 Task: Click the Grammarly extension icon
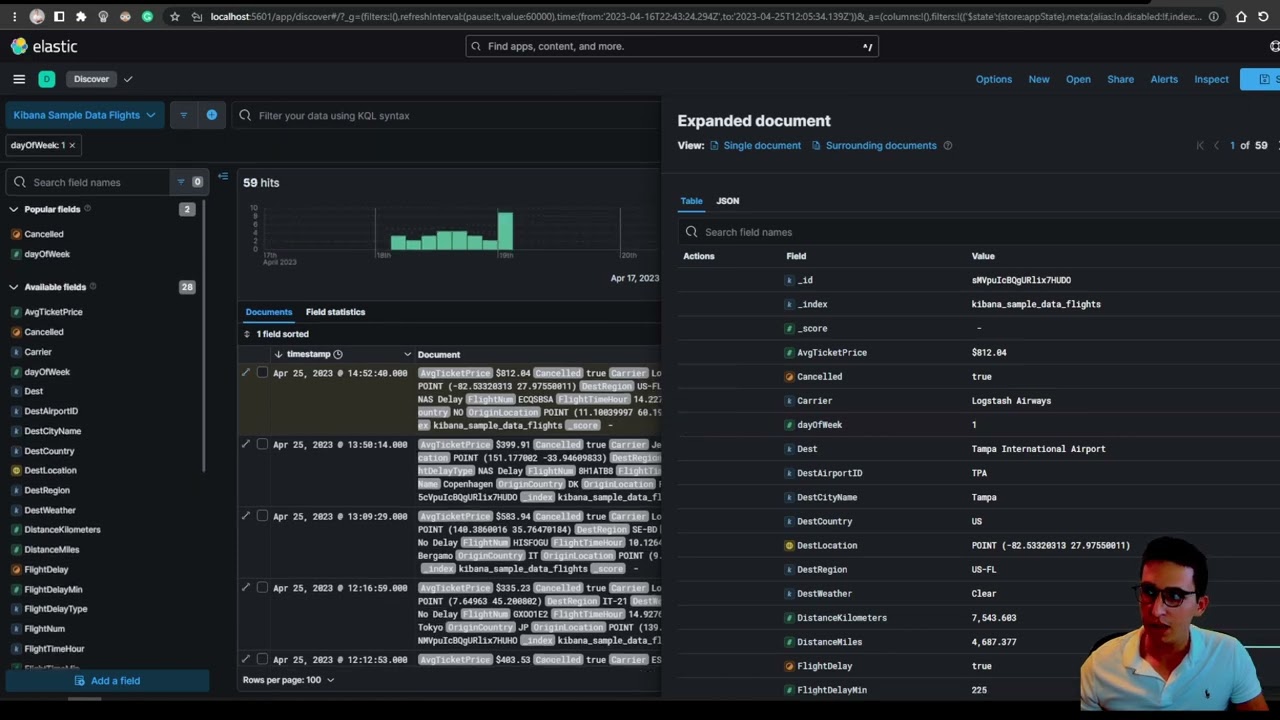click(x=147, y=17)
